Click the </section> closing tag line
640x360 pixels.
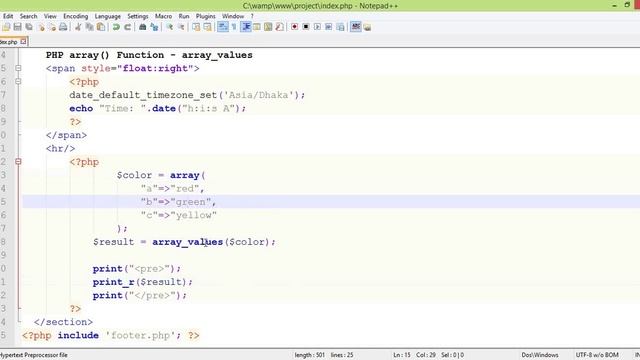(x=63, y=322)
